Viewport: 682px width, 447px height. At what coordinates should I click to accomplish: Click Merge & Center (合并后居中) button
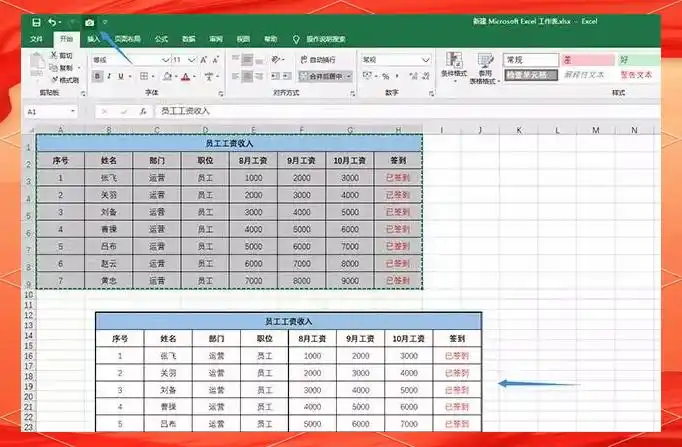326,77
